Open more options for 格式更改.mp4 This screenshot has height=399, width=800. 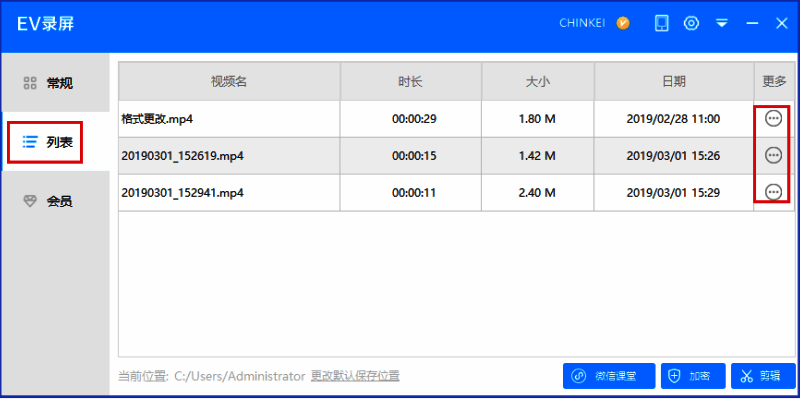[773, 119]
